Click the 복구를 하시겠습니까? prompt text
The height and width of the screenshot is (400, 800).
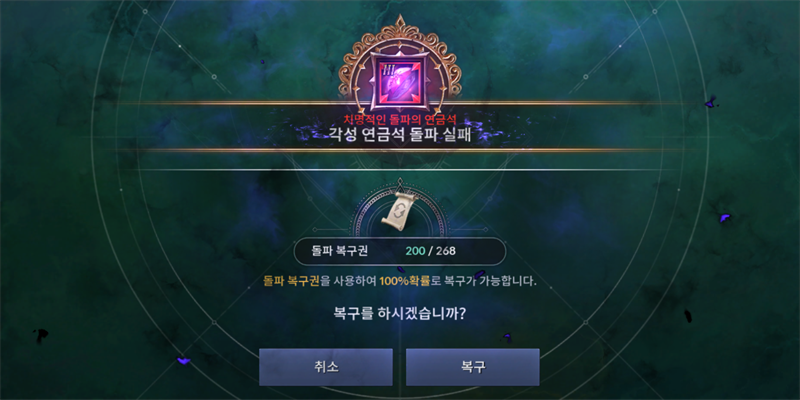[x=399, y=312]
